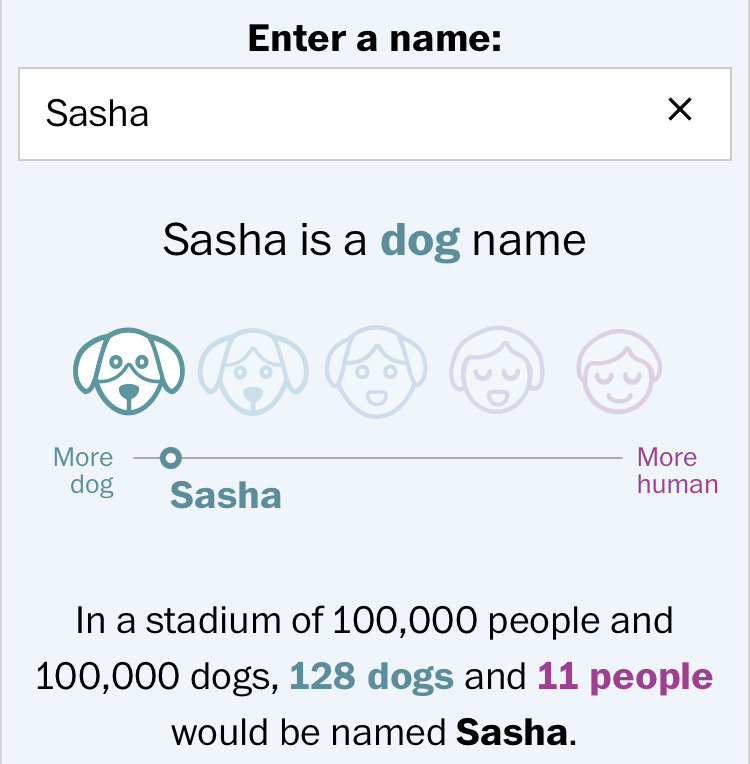Screen dimensions: 750x764
Task: Click the gray dog-to-human scale line
Action: 378,458
